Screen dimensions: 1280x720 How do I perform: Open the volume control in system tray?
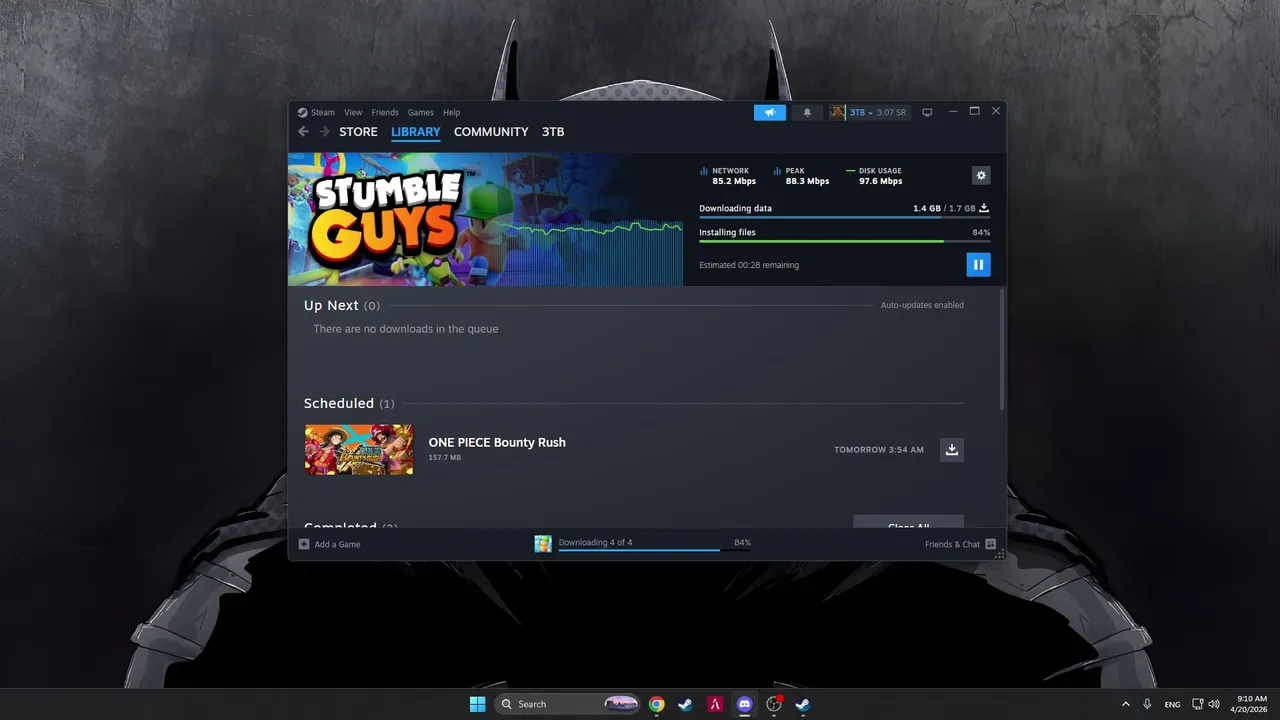[x=1214, y=704]
